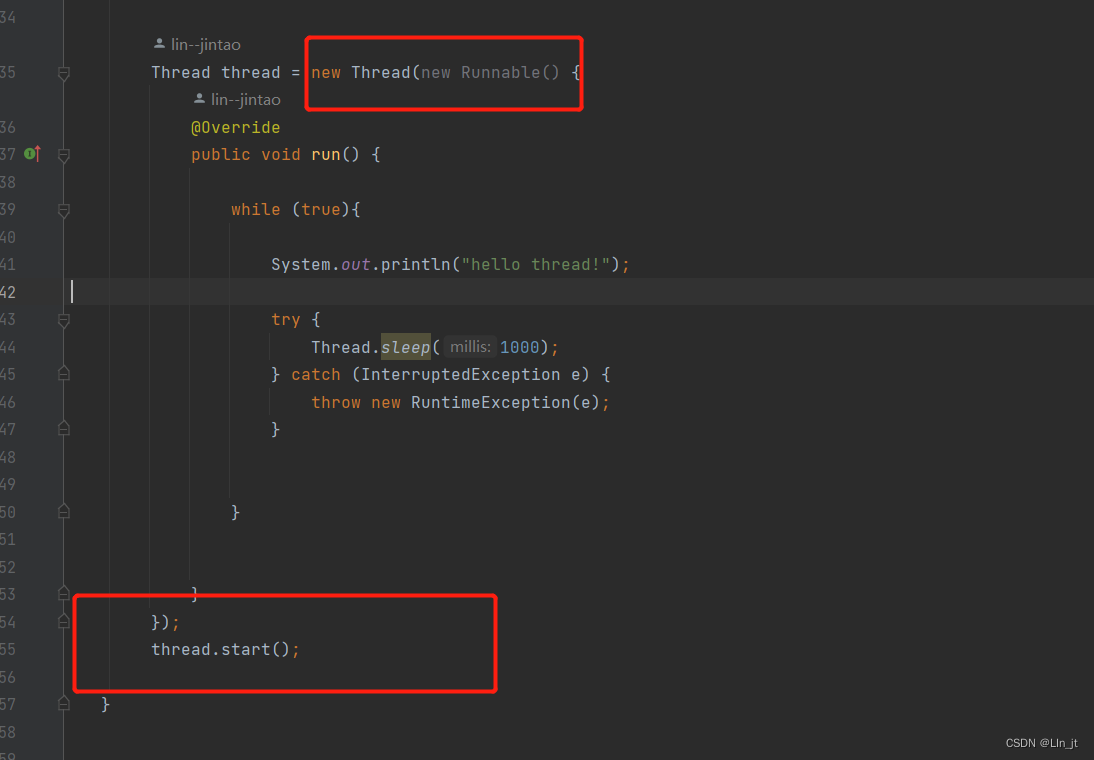This screenshot has width=1094, height=760.
Task: Click the "hello thread!" string literal
Action: (536, 265)
